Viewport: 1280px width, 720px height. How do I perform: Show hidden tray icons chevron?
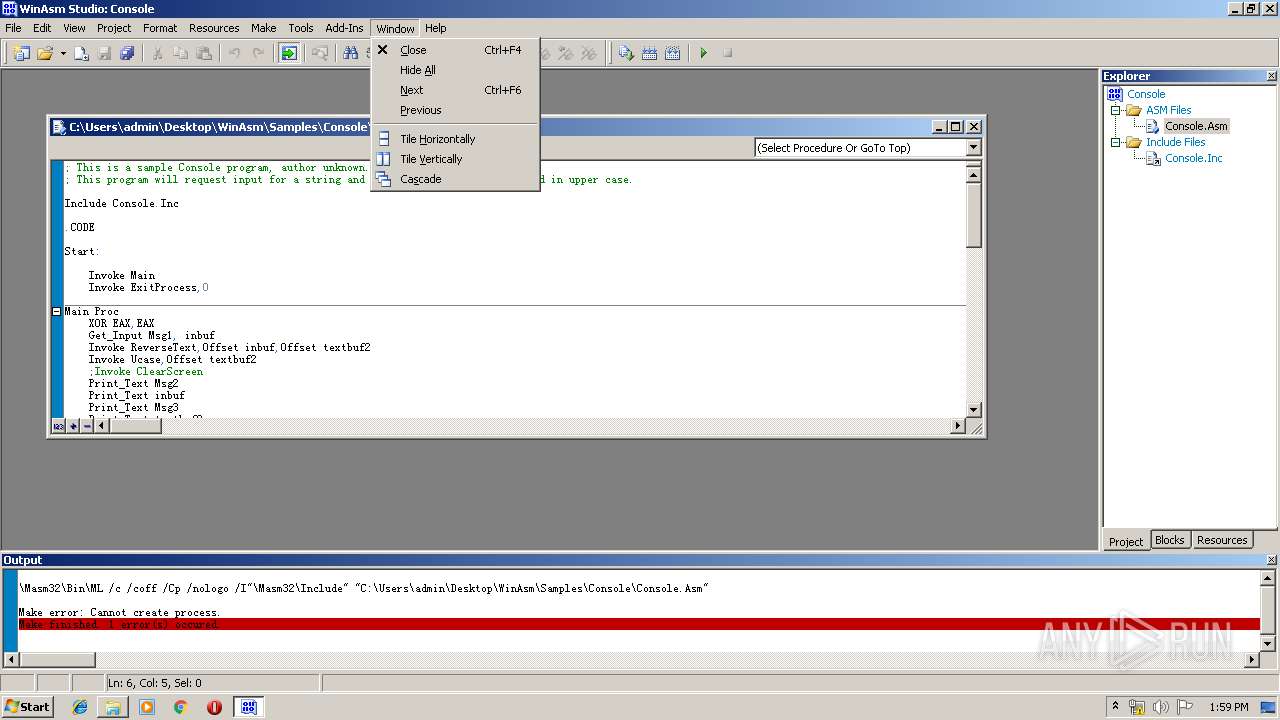(x=1116, y=707)
